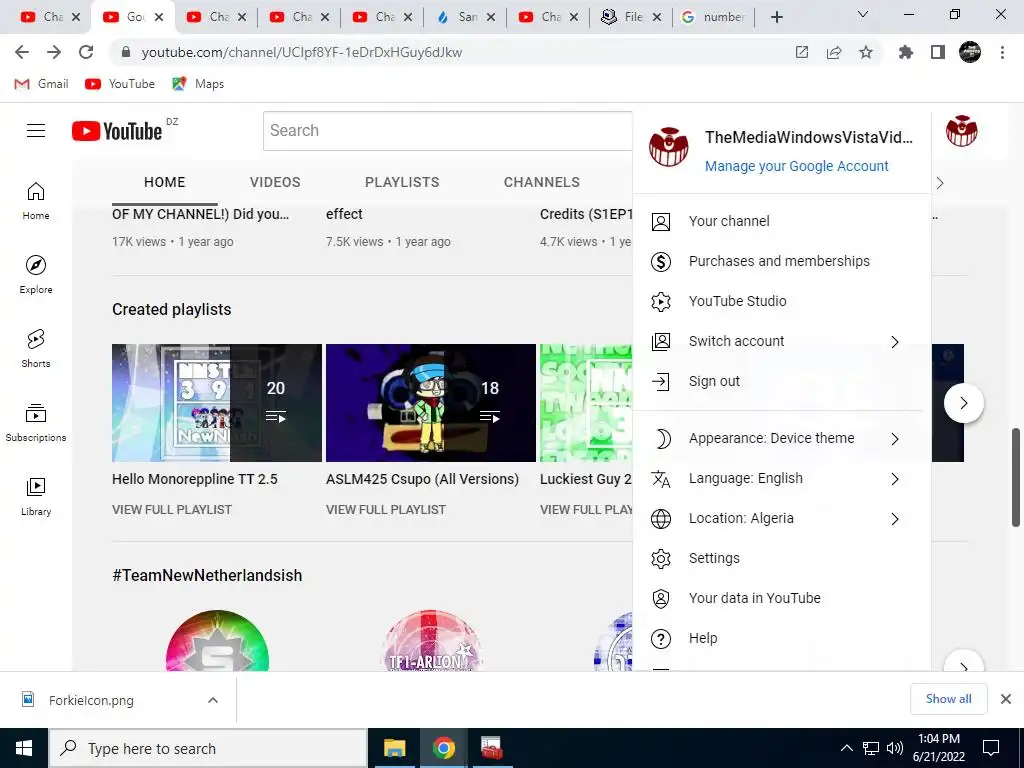The image size is (1024, 768).
Task: Close the downloads bar
Action: click(1006, 699)
